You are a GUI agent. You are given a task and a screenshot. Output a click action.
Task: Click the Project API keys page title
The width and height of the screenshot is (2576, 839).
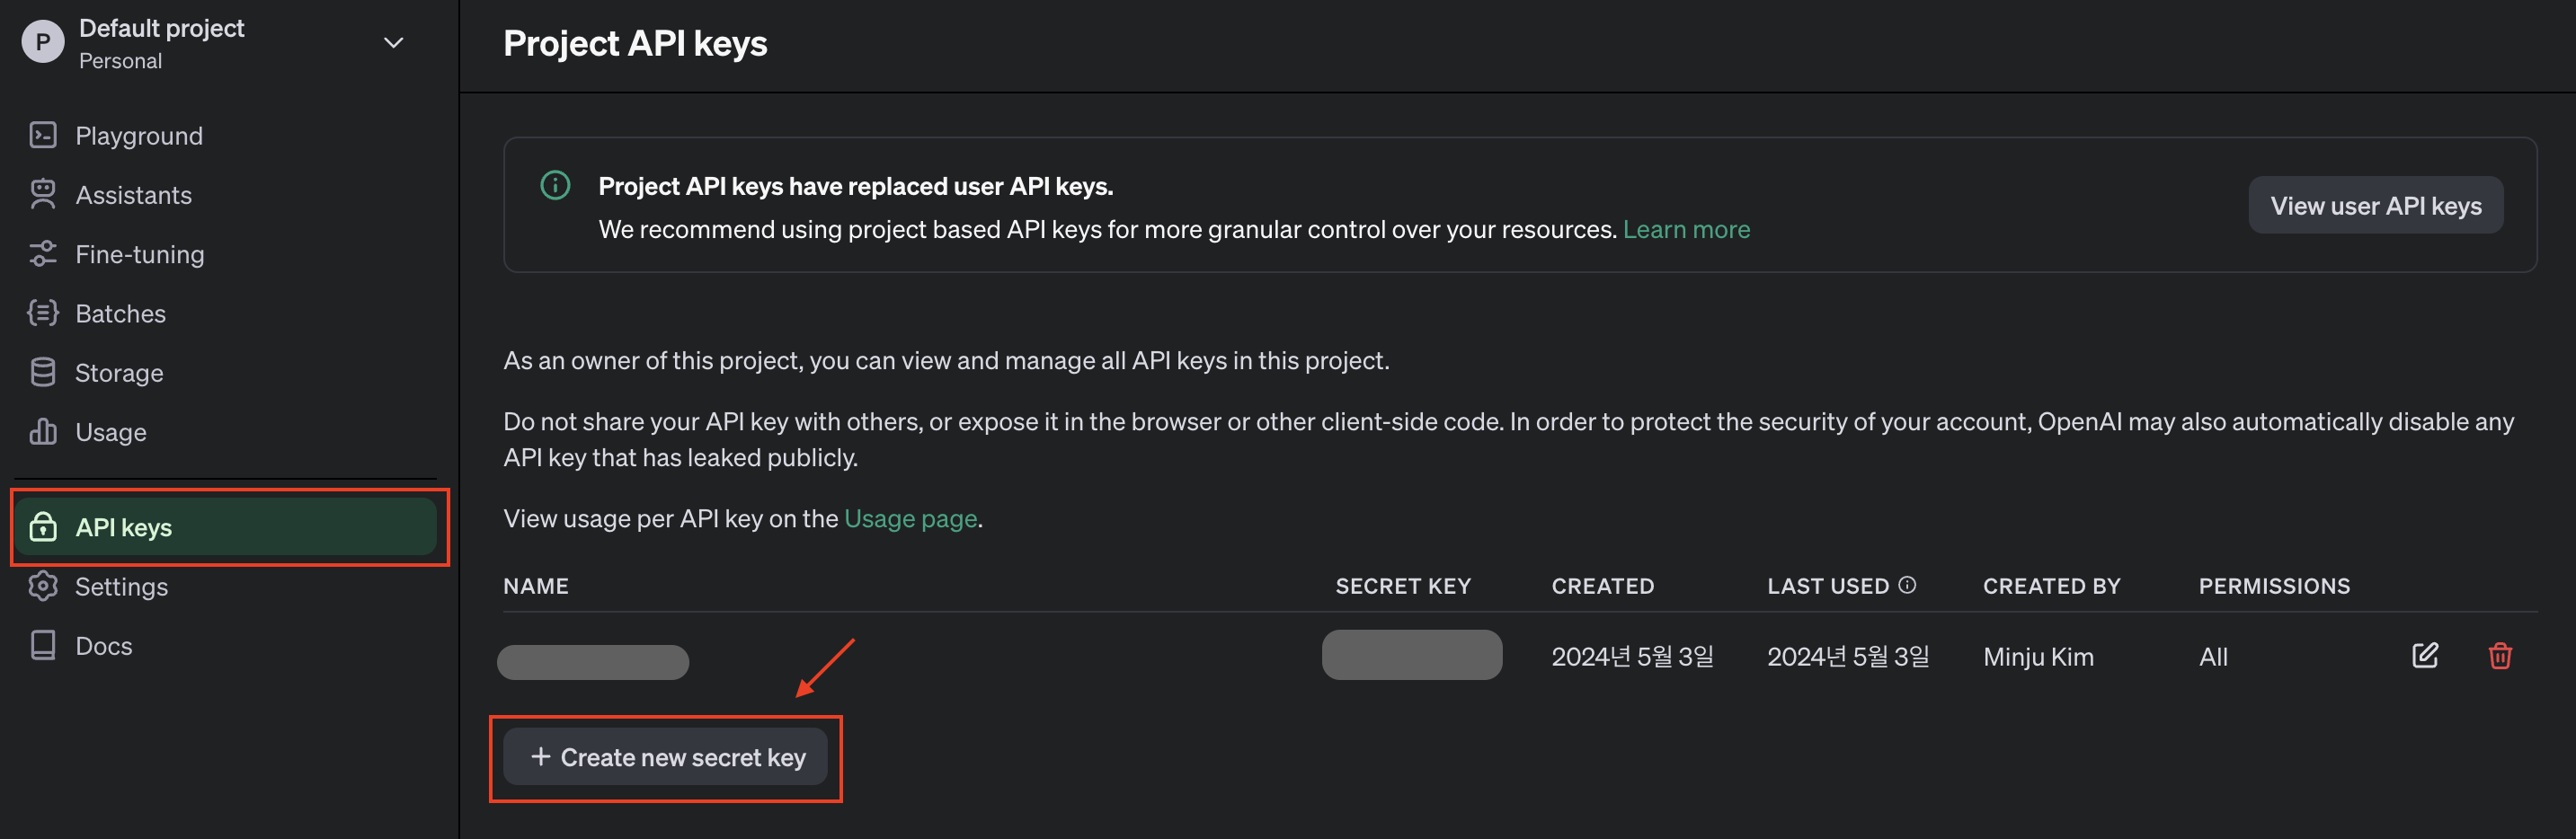[635, 44]
